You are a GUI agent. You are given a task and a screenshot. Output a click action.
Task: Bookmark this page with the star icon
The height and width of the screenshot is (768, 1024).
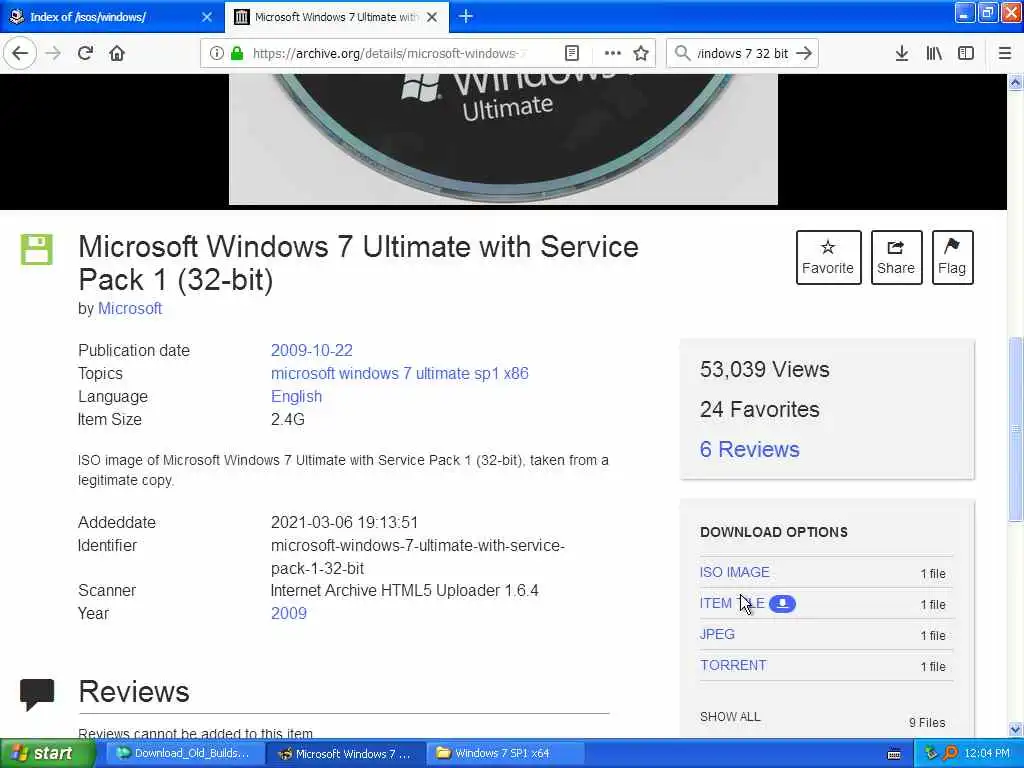click(641, 53)
